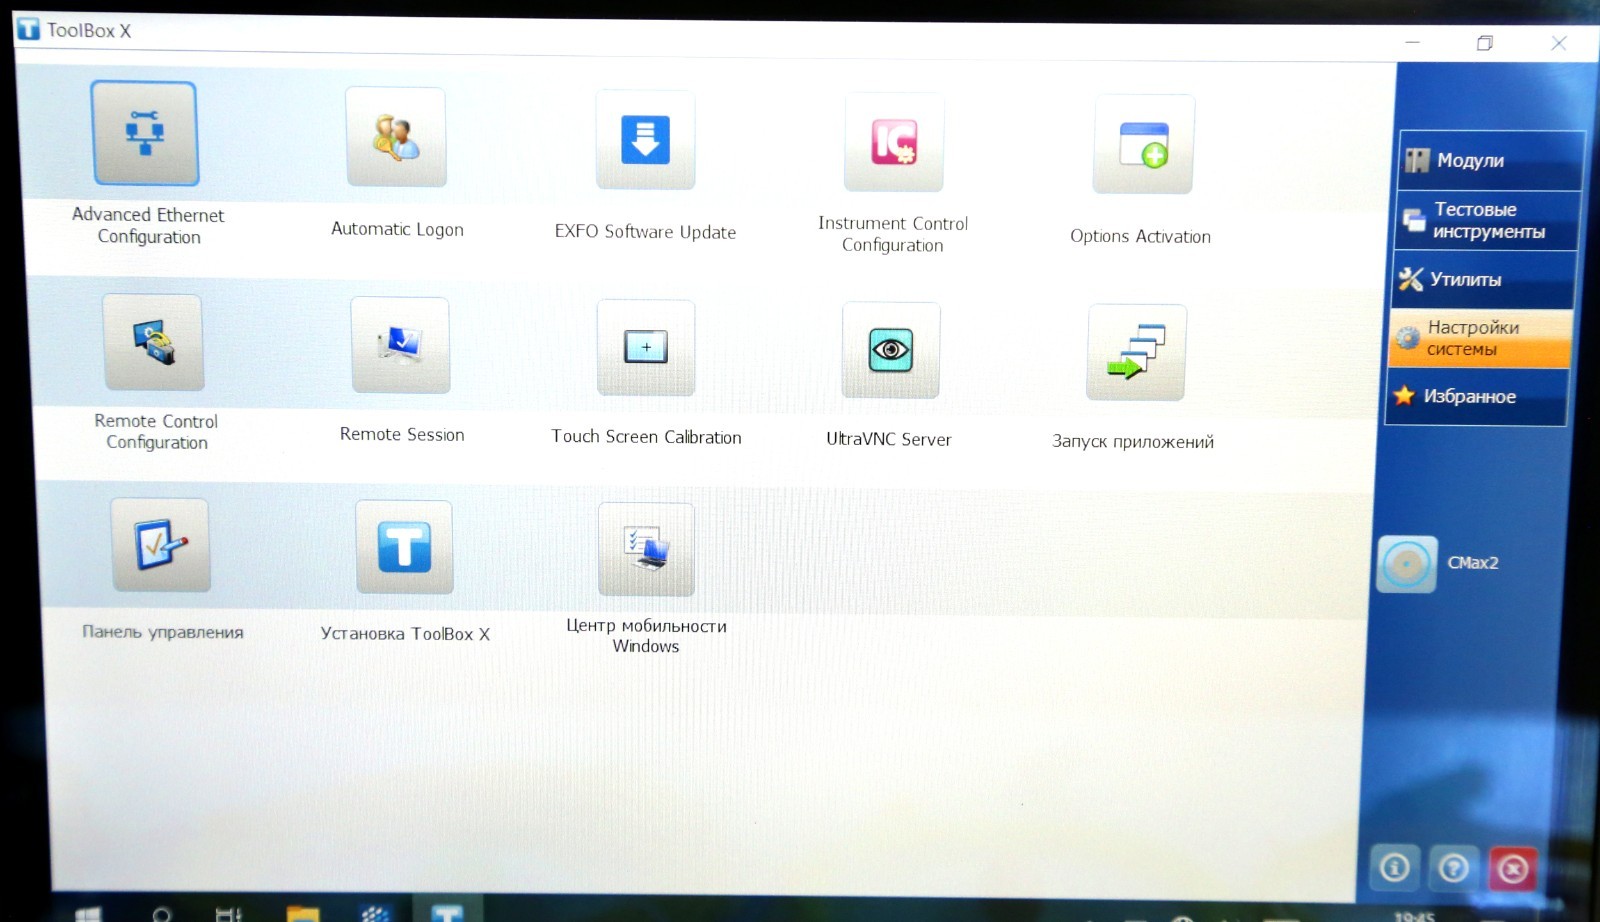Select the Тестовые инструменты tab

[x=1487, y=220]
